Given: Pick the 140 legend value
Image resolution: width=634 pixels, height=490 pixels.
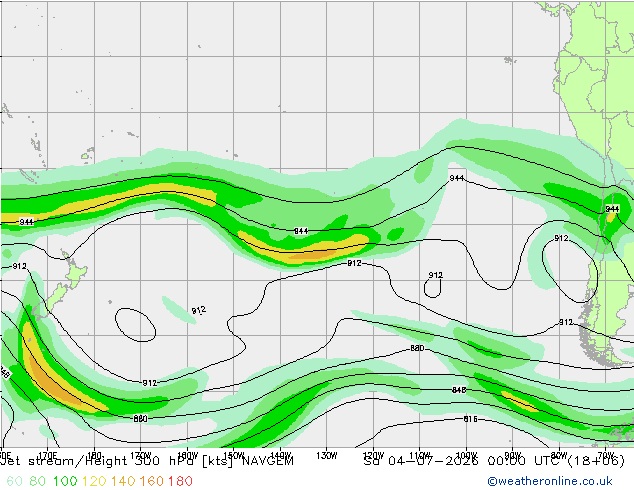Looking at the screenshot, I should [123, 481].
